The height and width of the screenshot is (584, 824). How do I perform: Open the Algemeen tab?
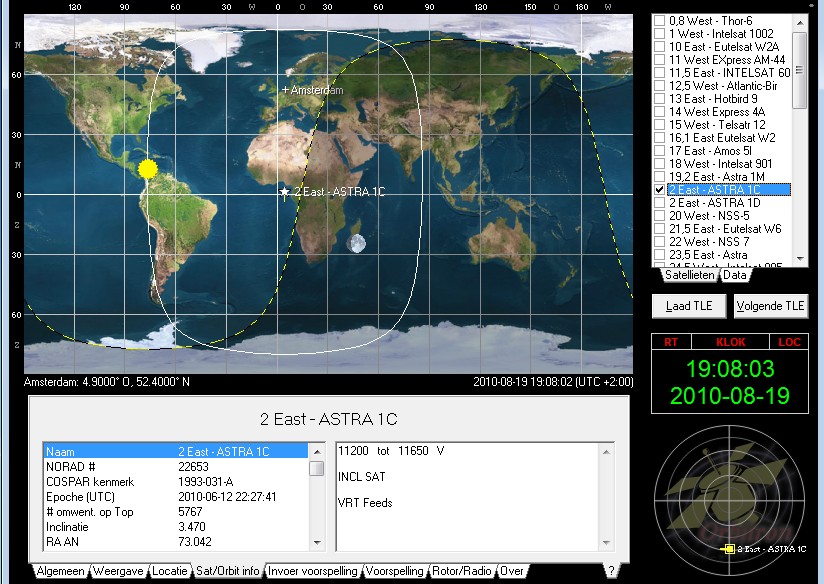pos(60,571)
